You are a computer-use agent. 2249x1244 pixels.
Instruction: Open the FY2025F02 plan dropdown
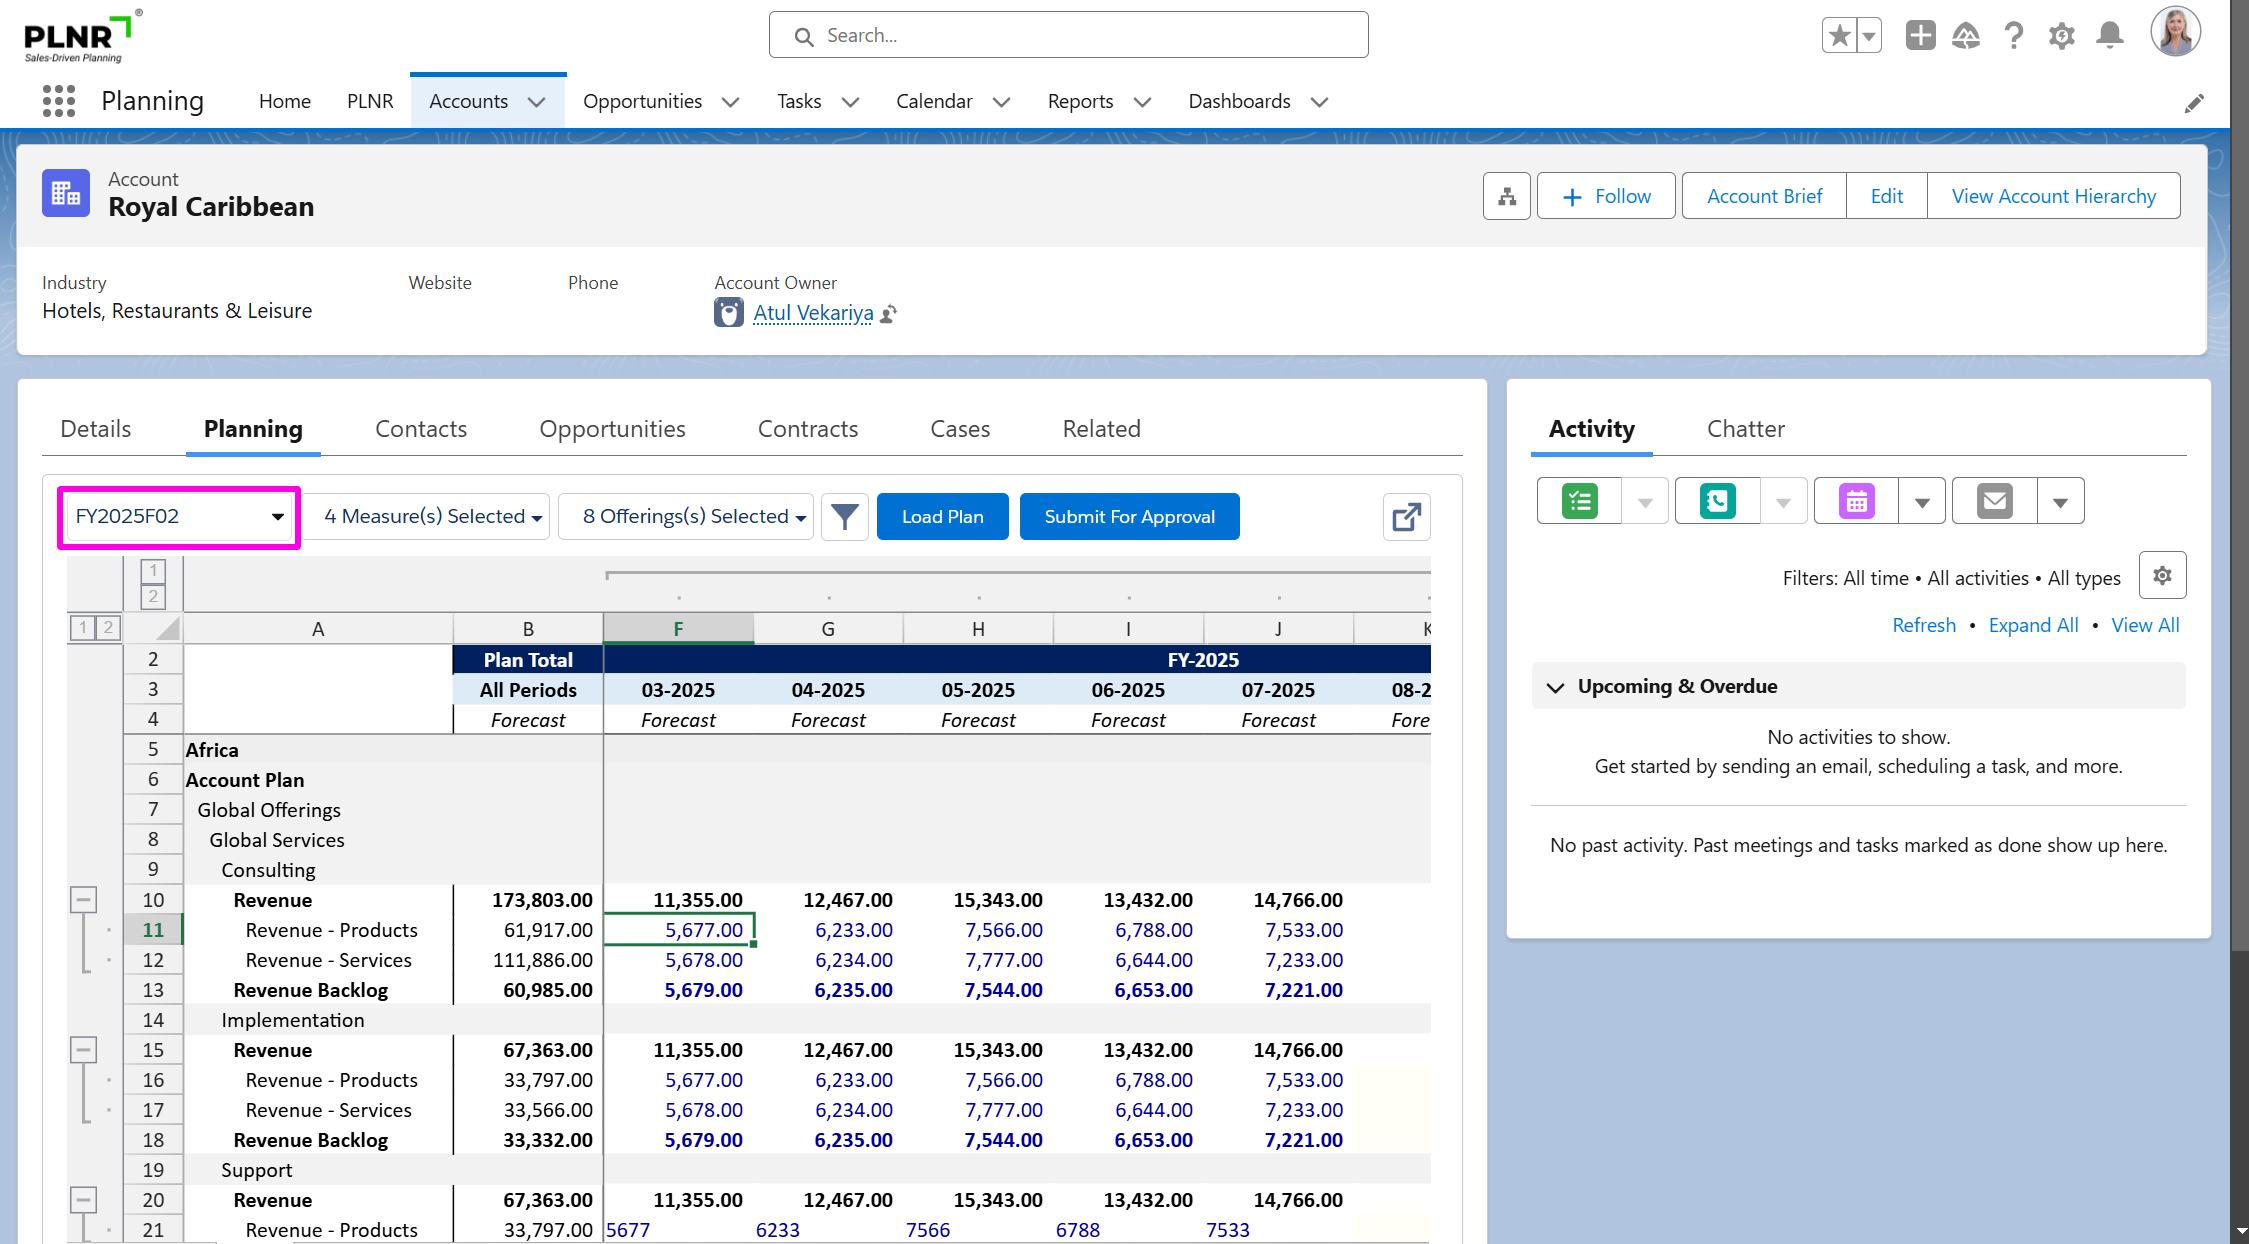point(179,517)
